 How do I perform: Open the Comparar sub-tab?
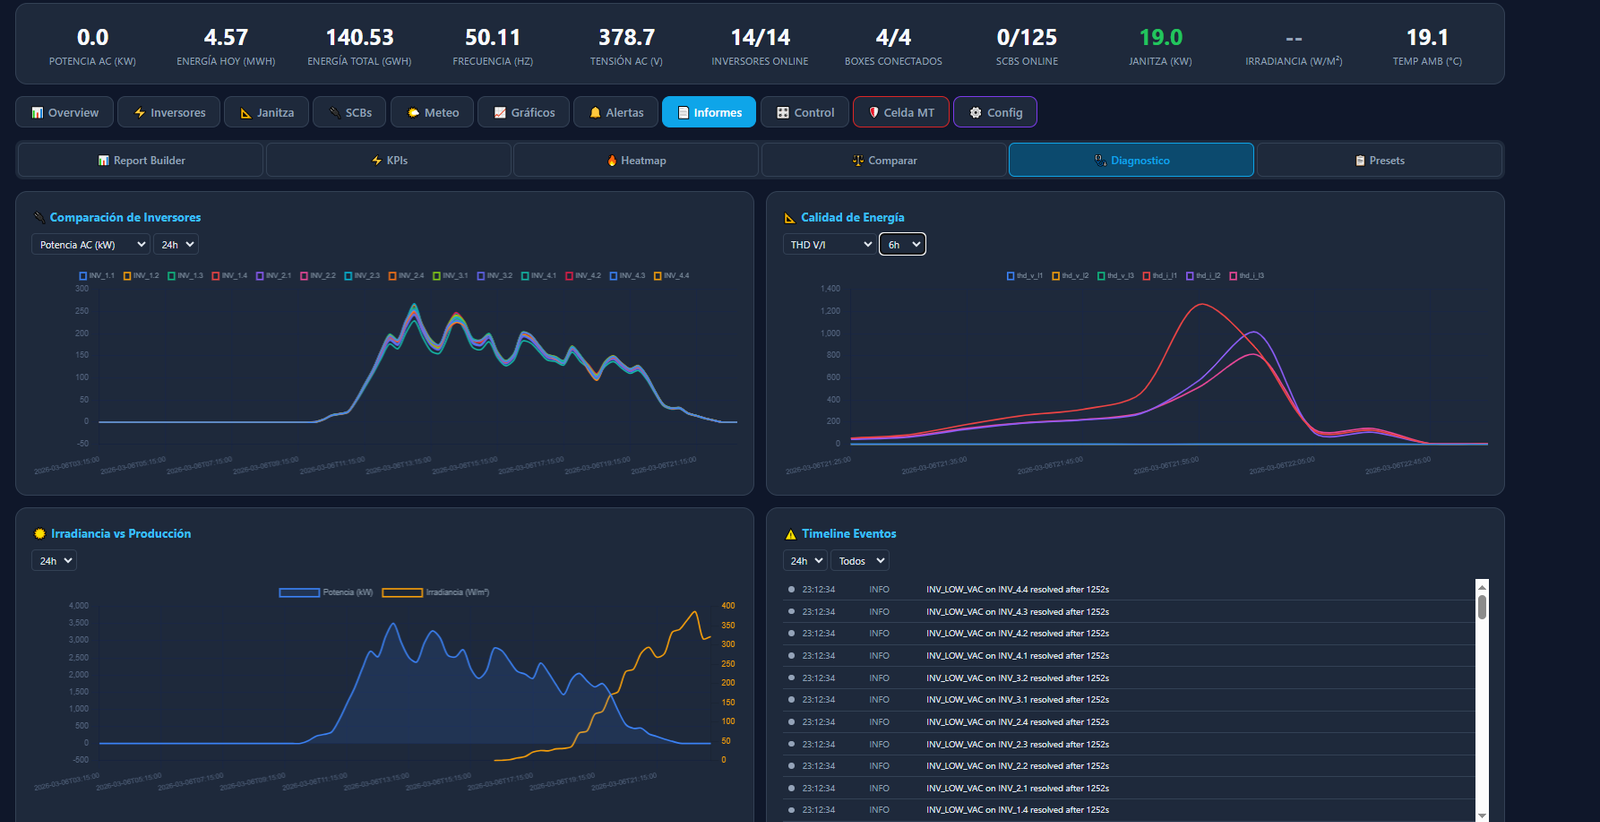click(884, 161)
